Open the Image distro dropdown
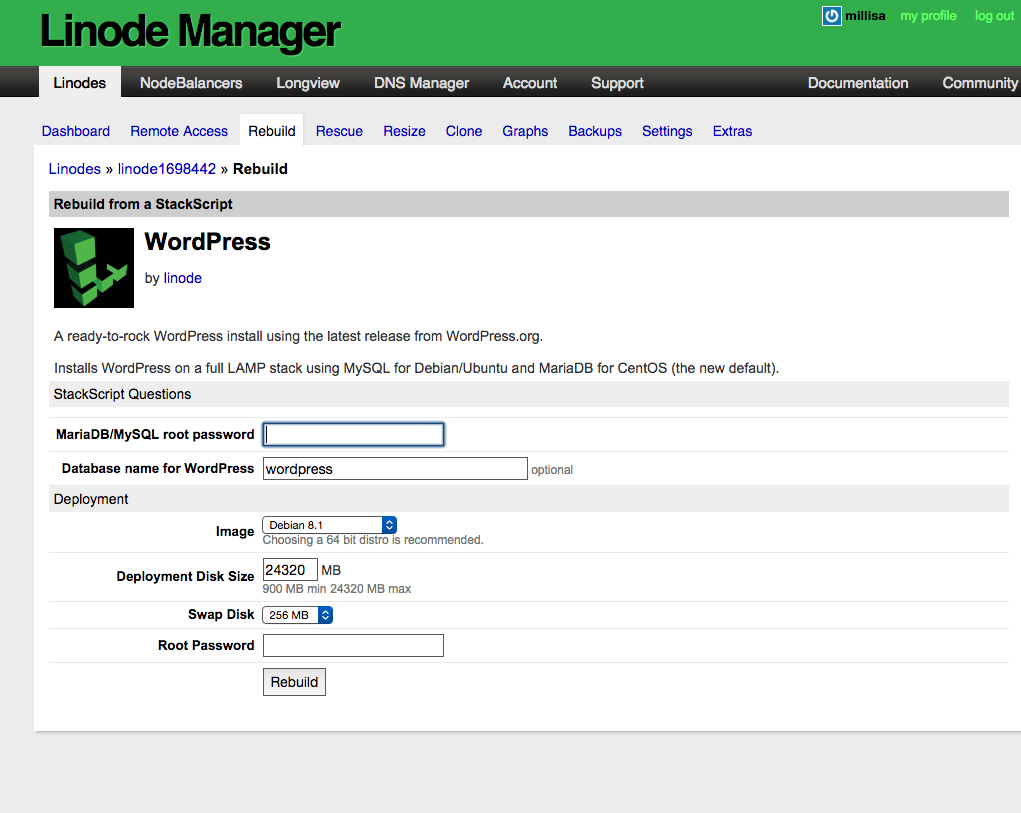 tap(329, 525)
